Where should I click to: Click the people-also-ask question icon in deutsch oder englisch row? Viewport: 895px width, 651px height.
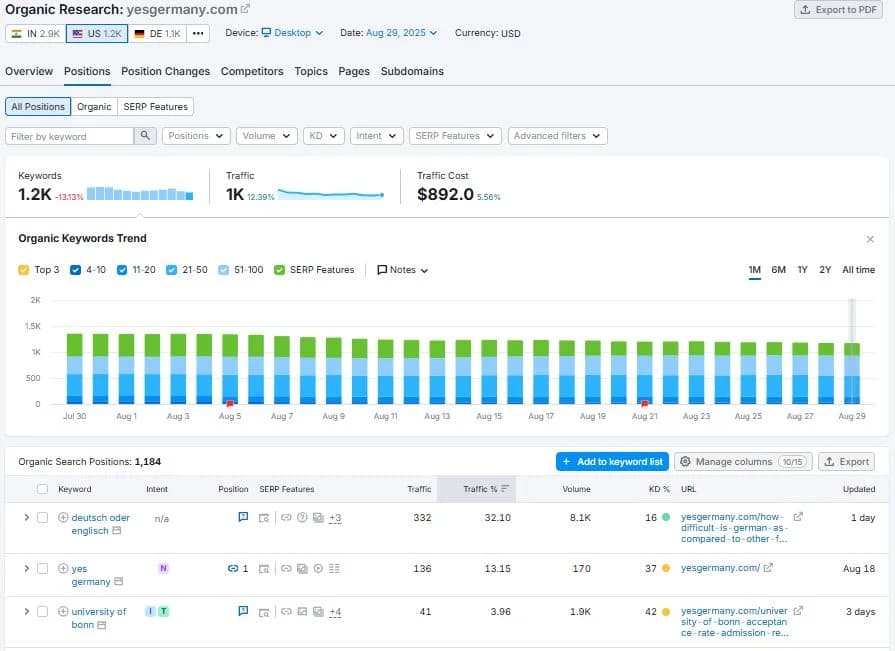[x=303, y=517]
